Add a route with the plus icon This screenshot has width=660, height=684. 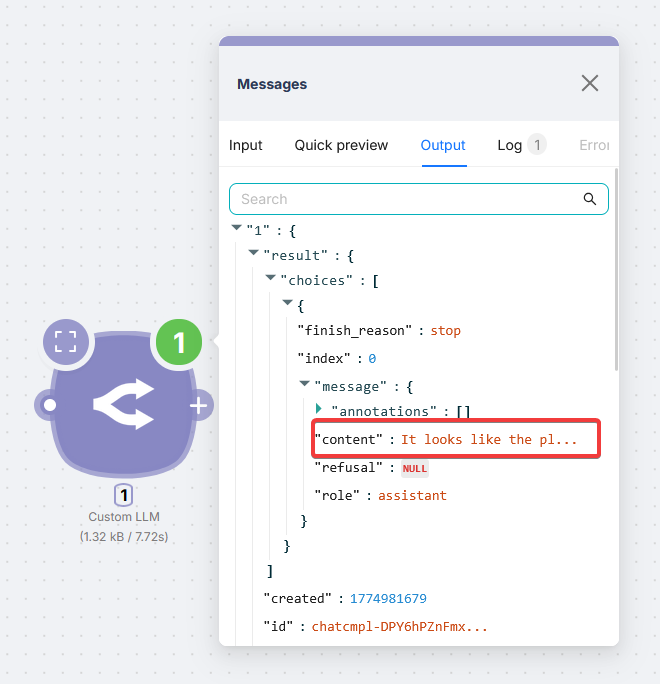(198, 405)
